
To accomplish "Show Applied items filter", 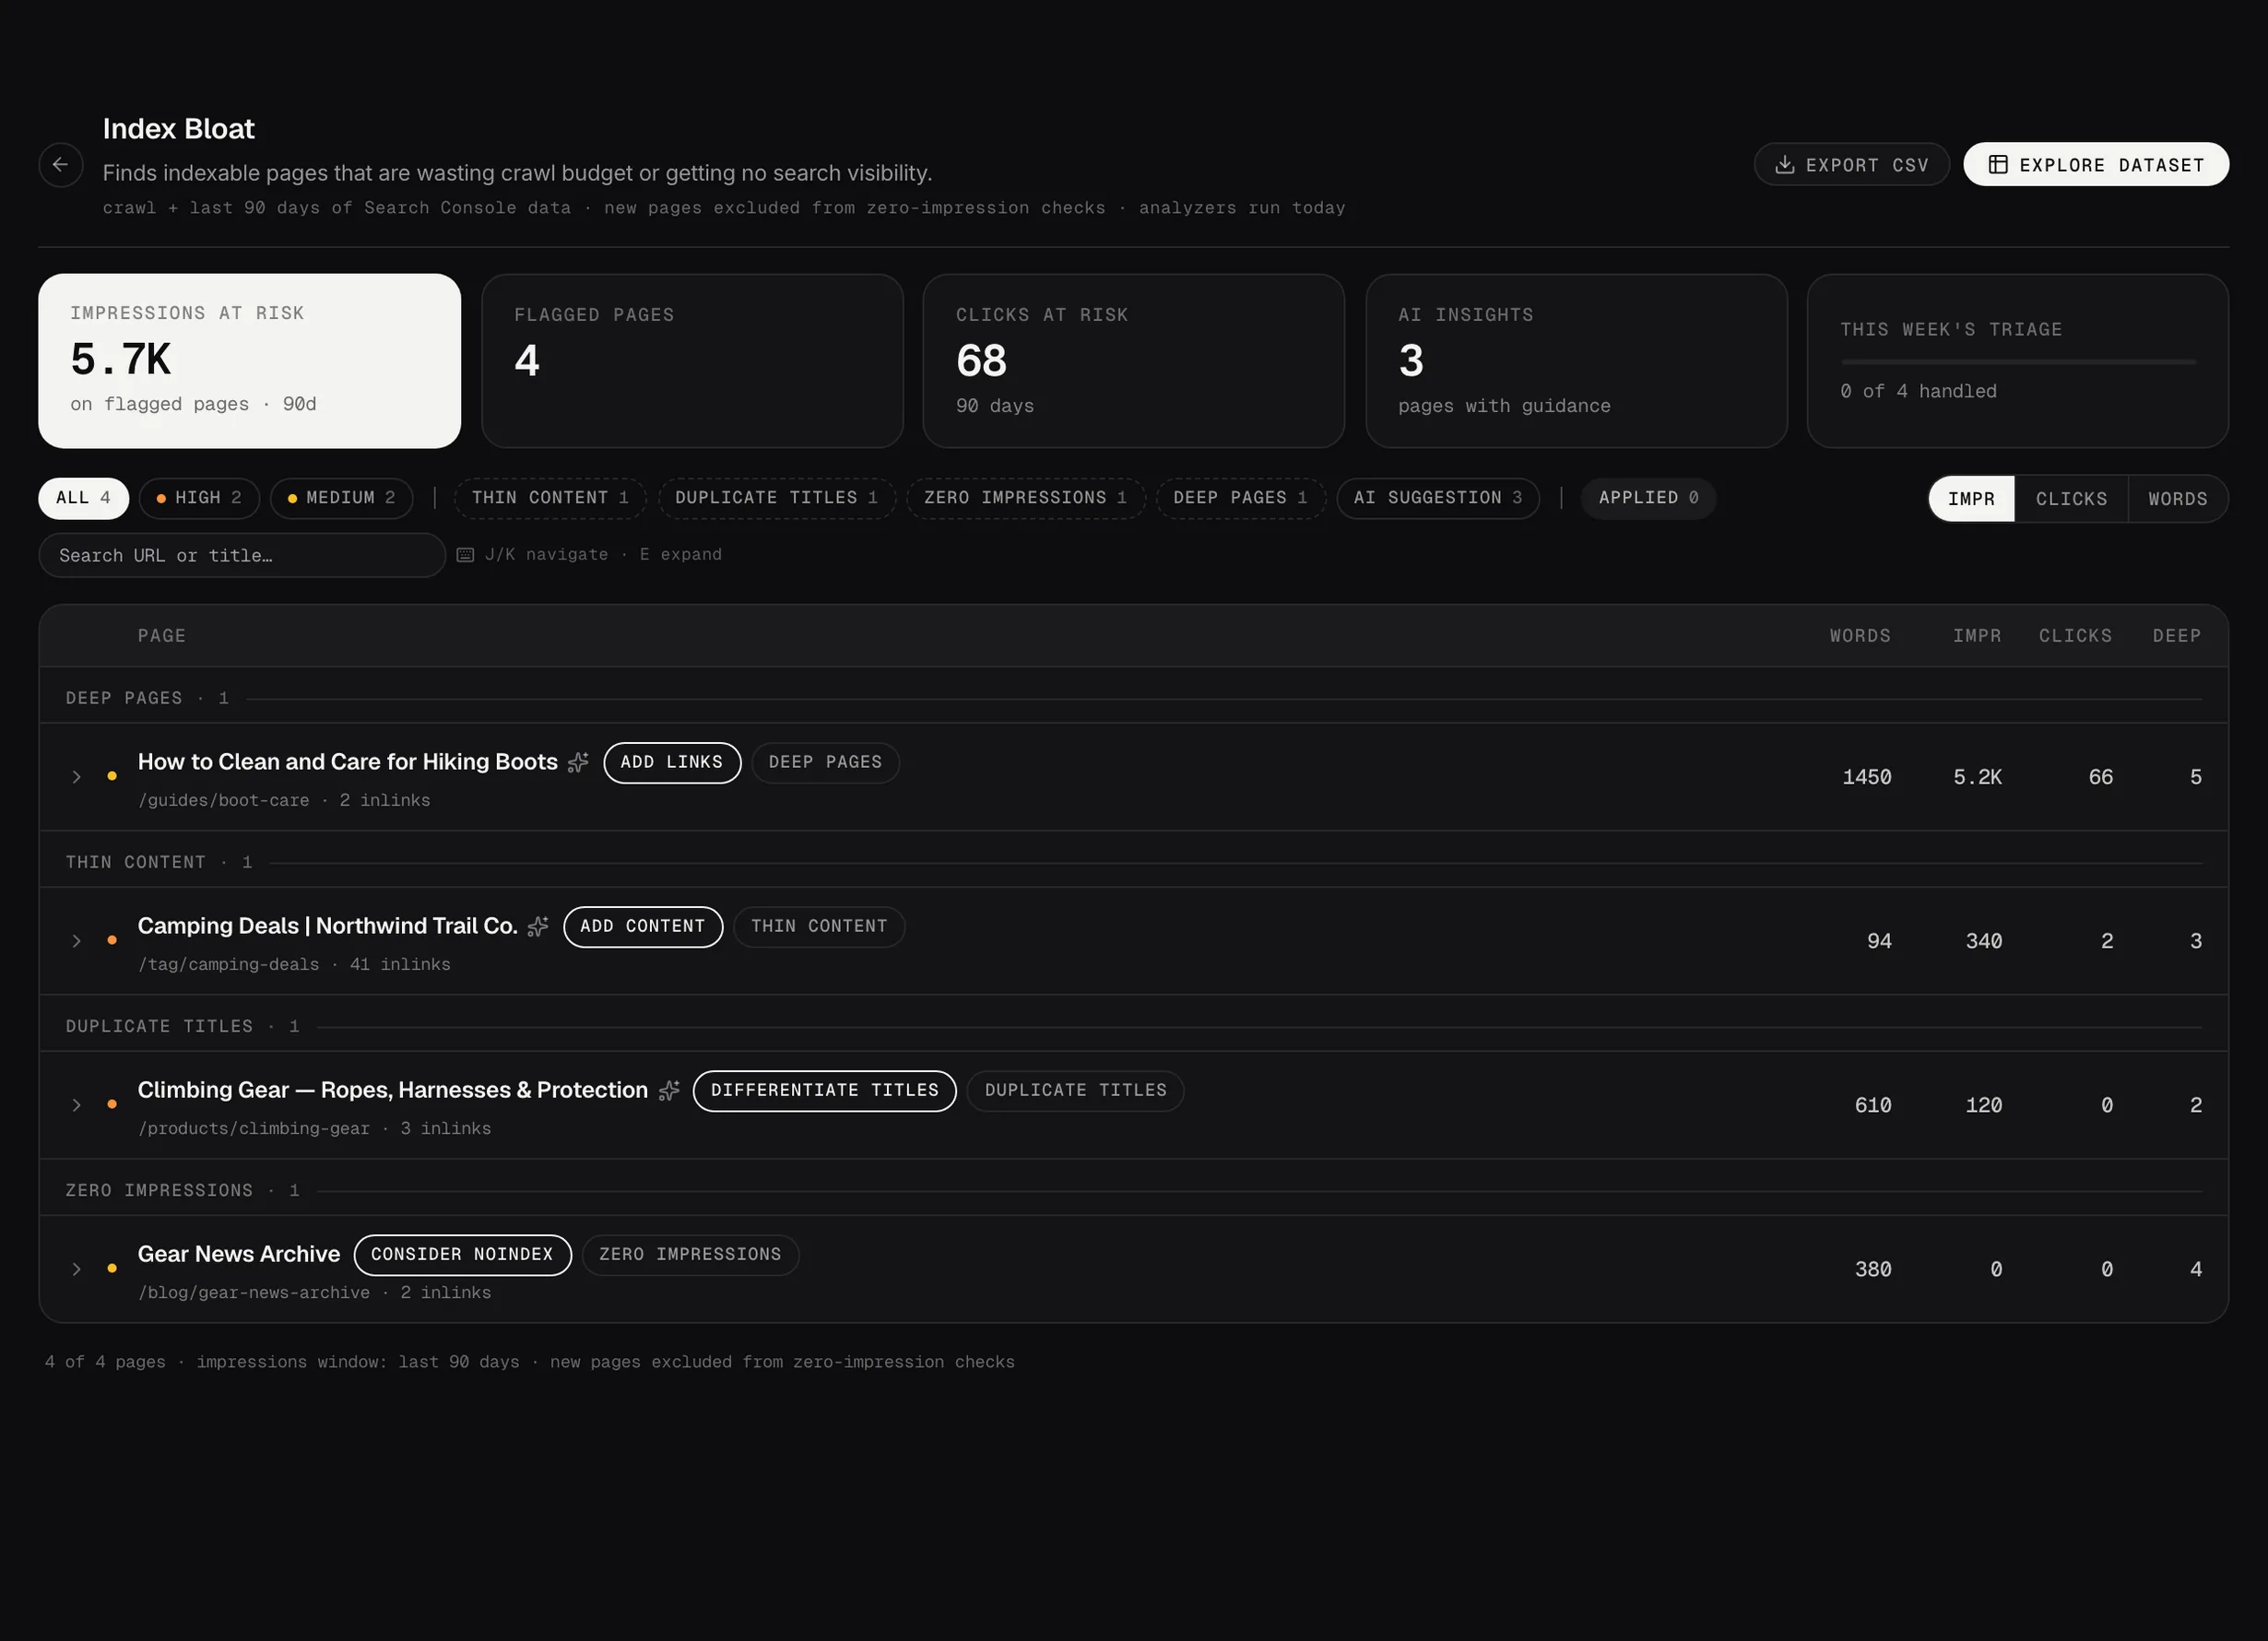I will coord(1648,498).
